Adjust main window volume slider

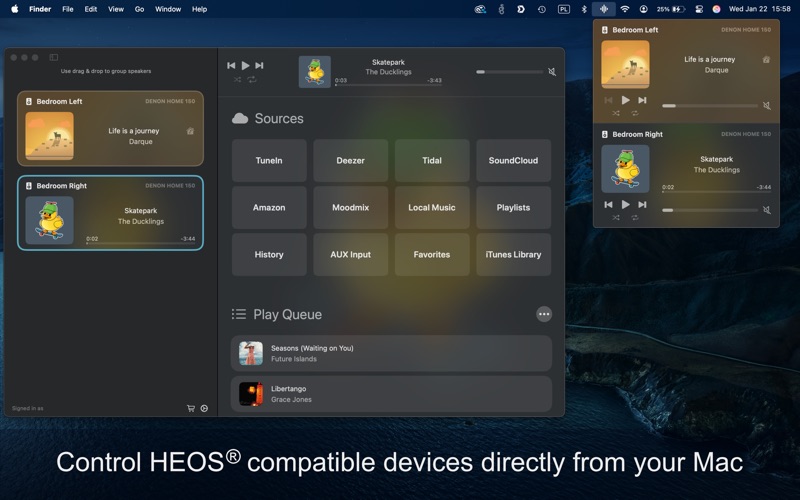(509, 72)
